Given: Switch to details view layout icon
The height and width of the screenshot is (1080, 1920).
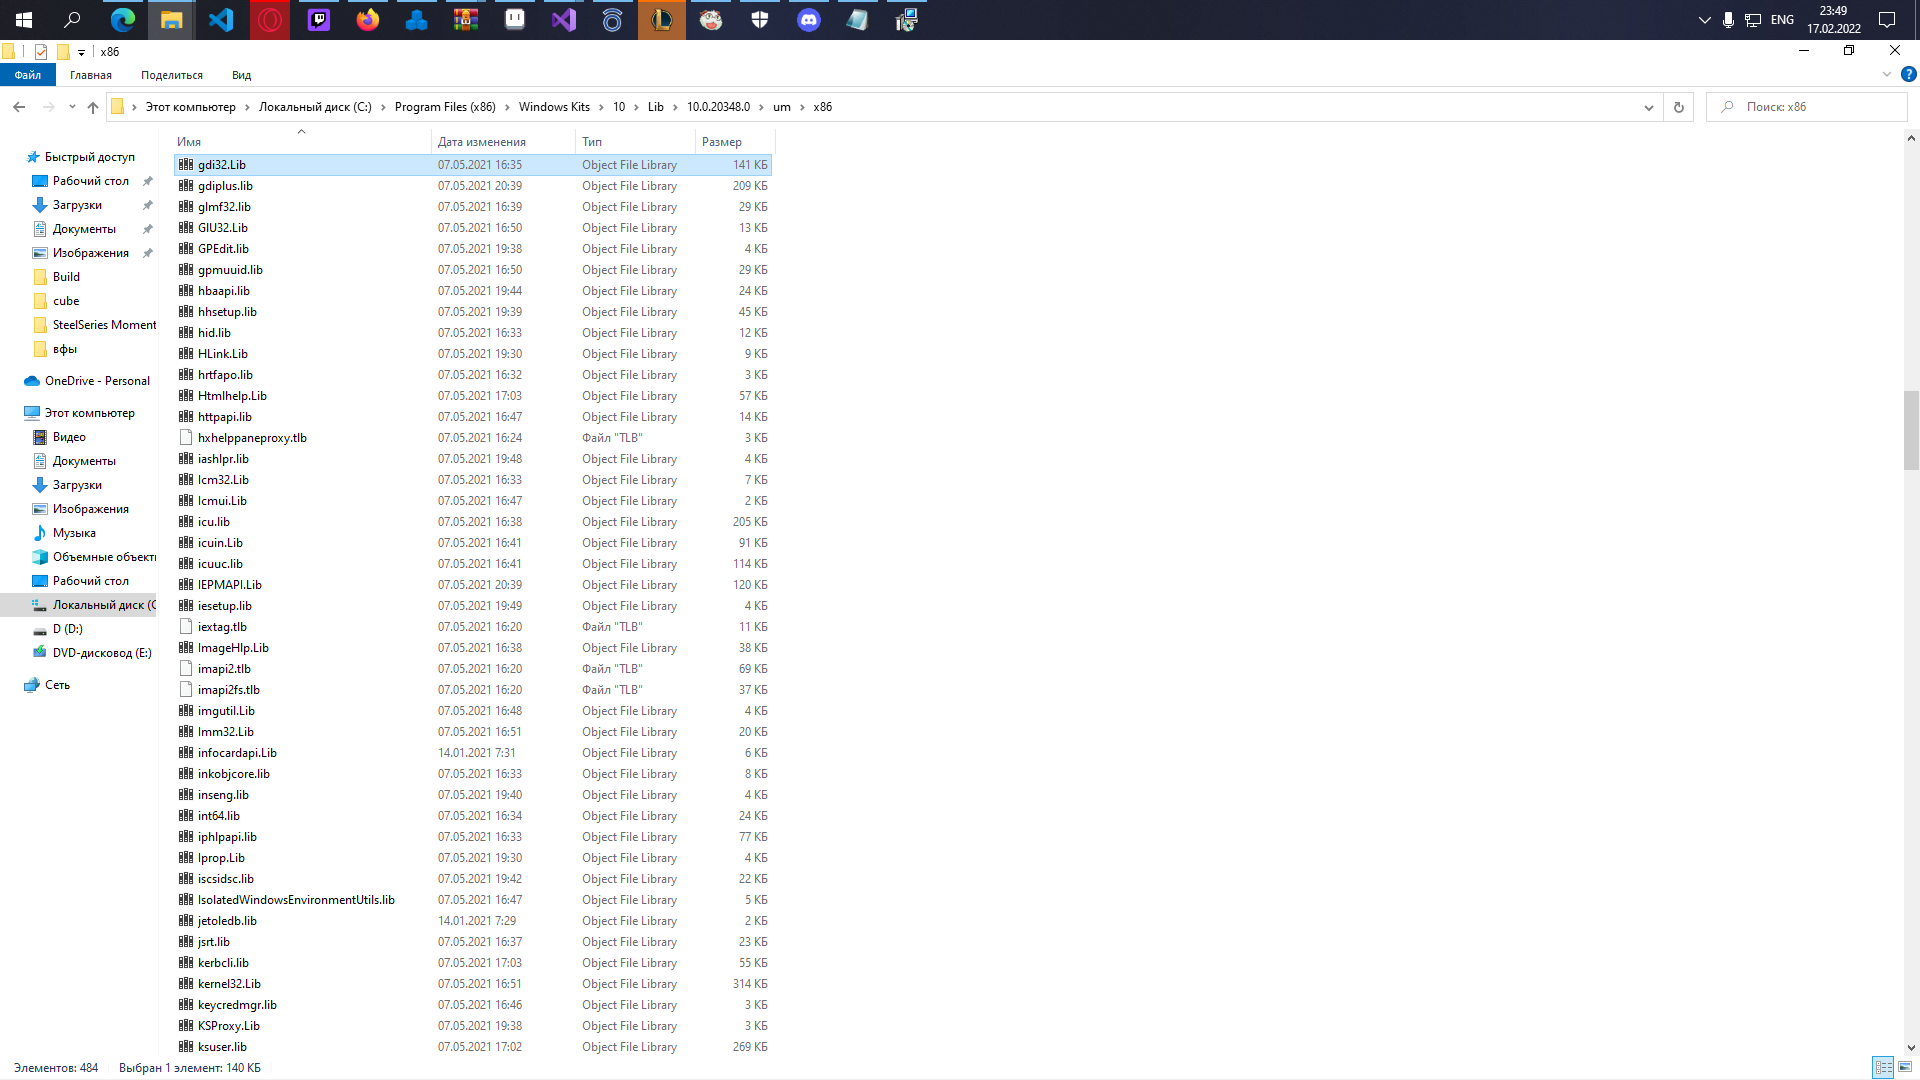Looking at the screenshot, I should pyautogui.click(x=1883, y=1068).
